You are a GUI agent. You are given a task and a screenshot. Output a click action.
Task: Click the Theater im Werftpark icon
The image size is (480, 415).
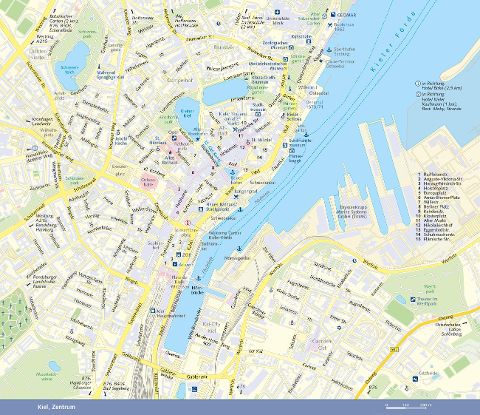pos(413,299)
